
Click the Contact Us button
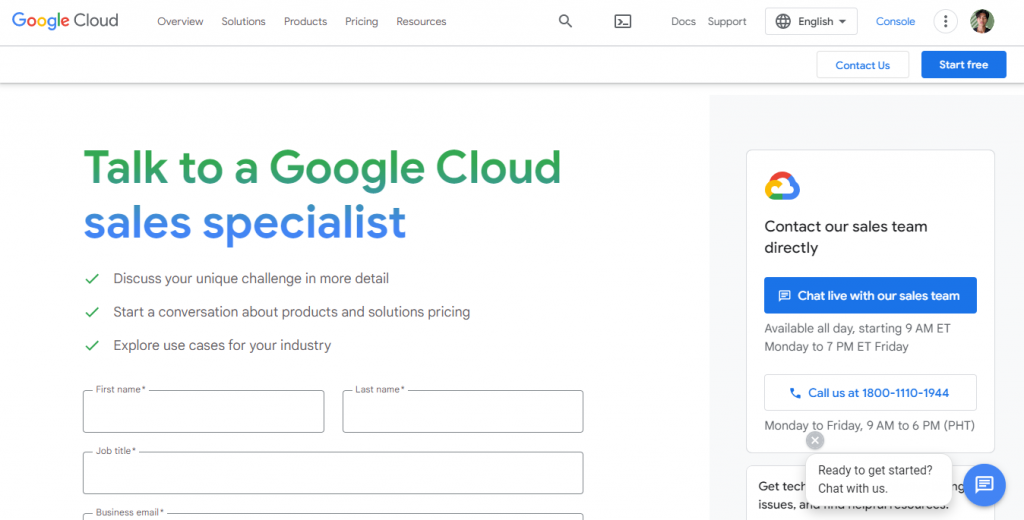(x=862, y=65)
